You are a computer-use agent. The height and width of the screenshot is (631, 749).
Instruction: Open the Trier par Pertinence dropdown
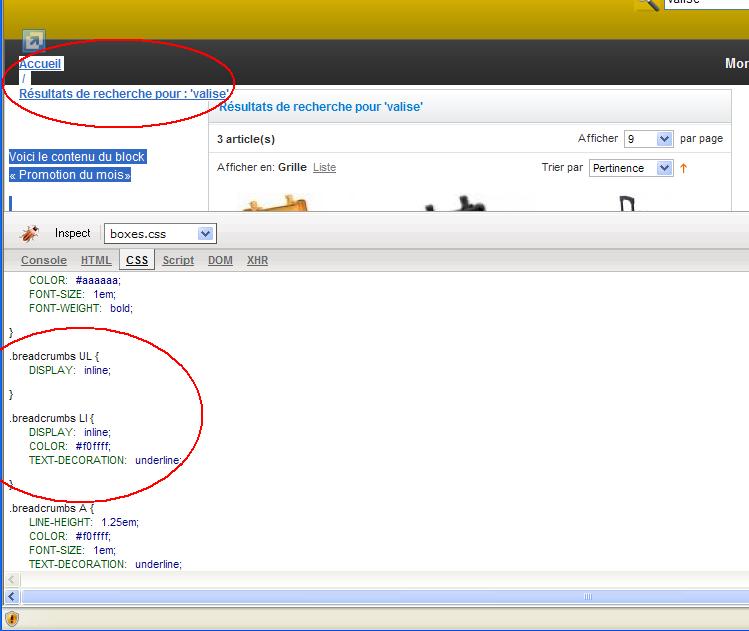631,168
